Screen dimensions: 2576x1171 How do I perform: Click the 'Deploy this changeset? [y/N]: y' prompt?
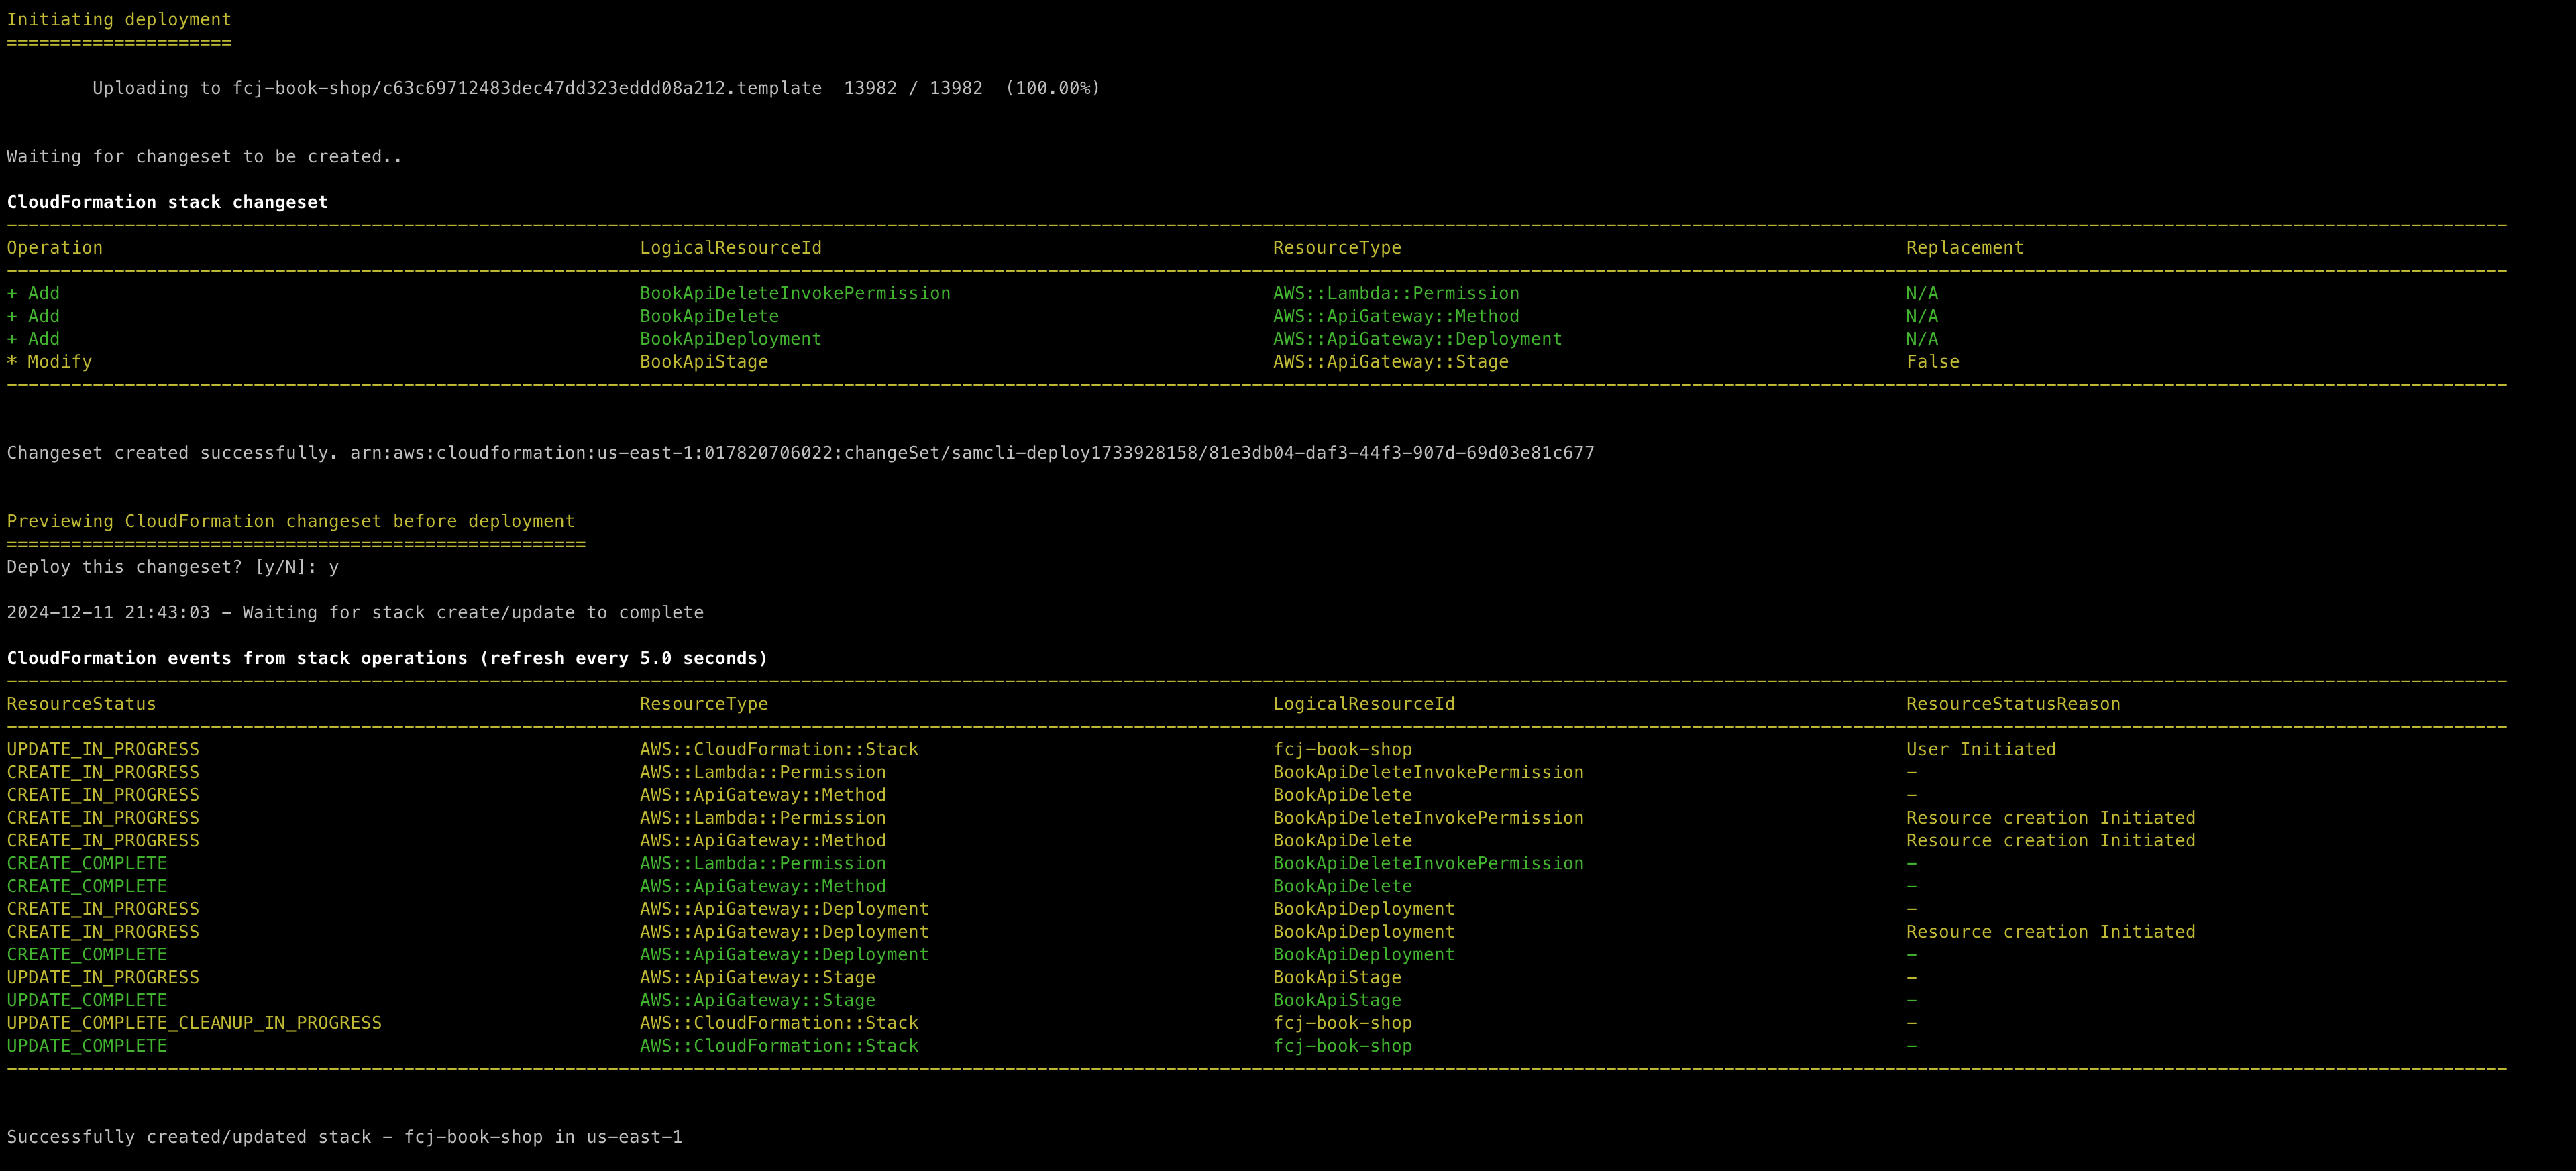[x=173, y=567]
